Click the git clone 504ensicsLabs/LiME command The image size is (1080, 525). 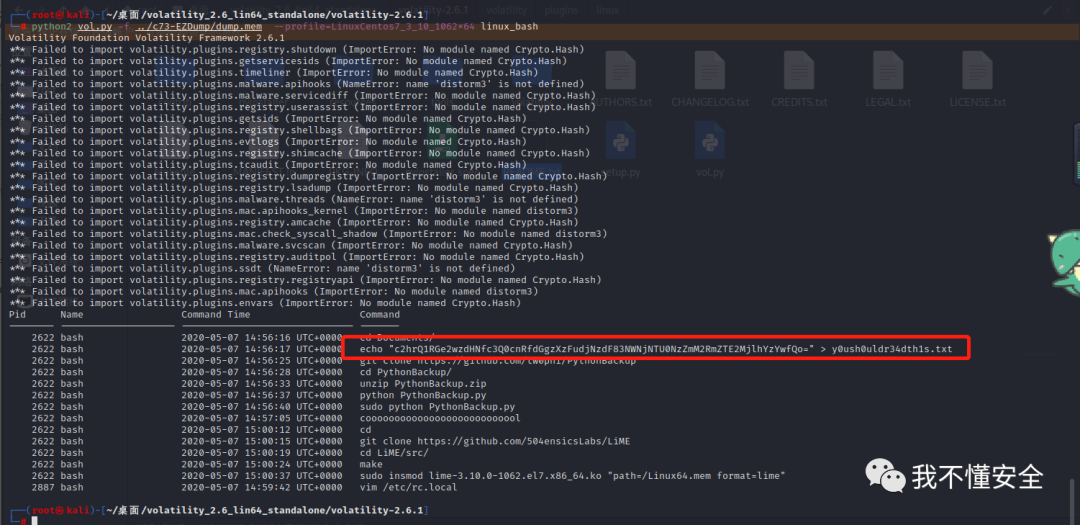coord(495,442)
